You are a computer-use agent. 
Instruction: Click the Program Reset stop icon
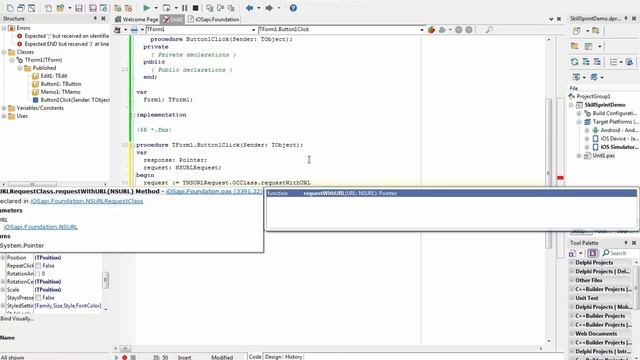pos(196,8)
